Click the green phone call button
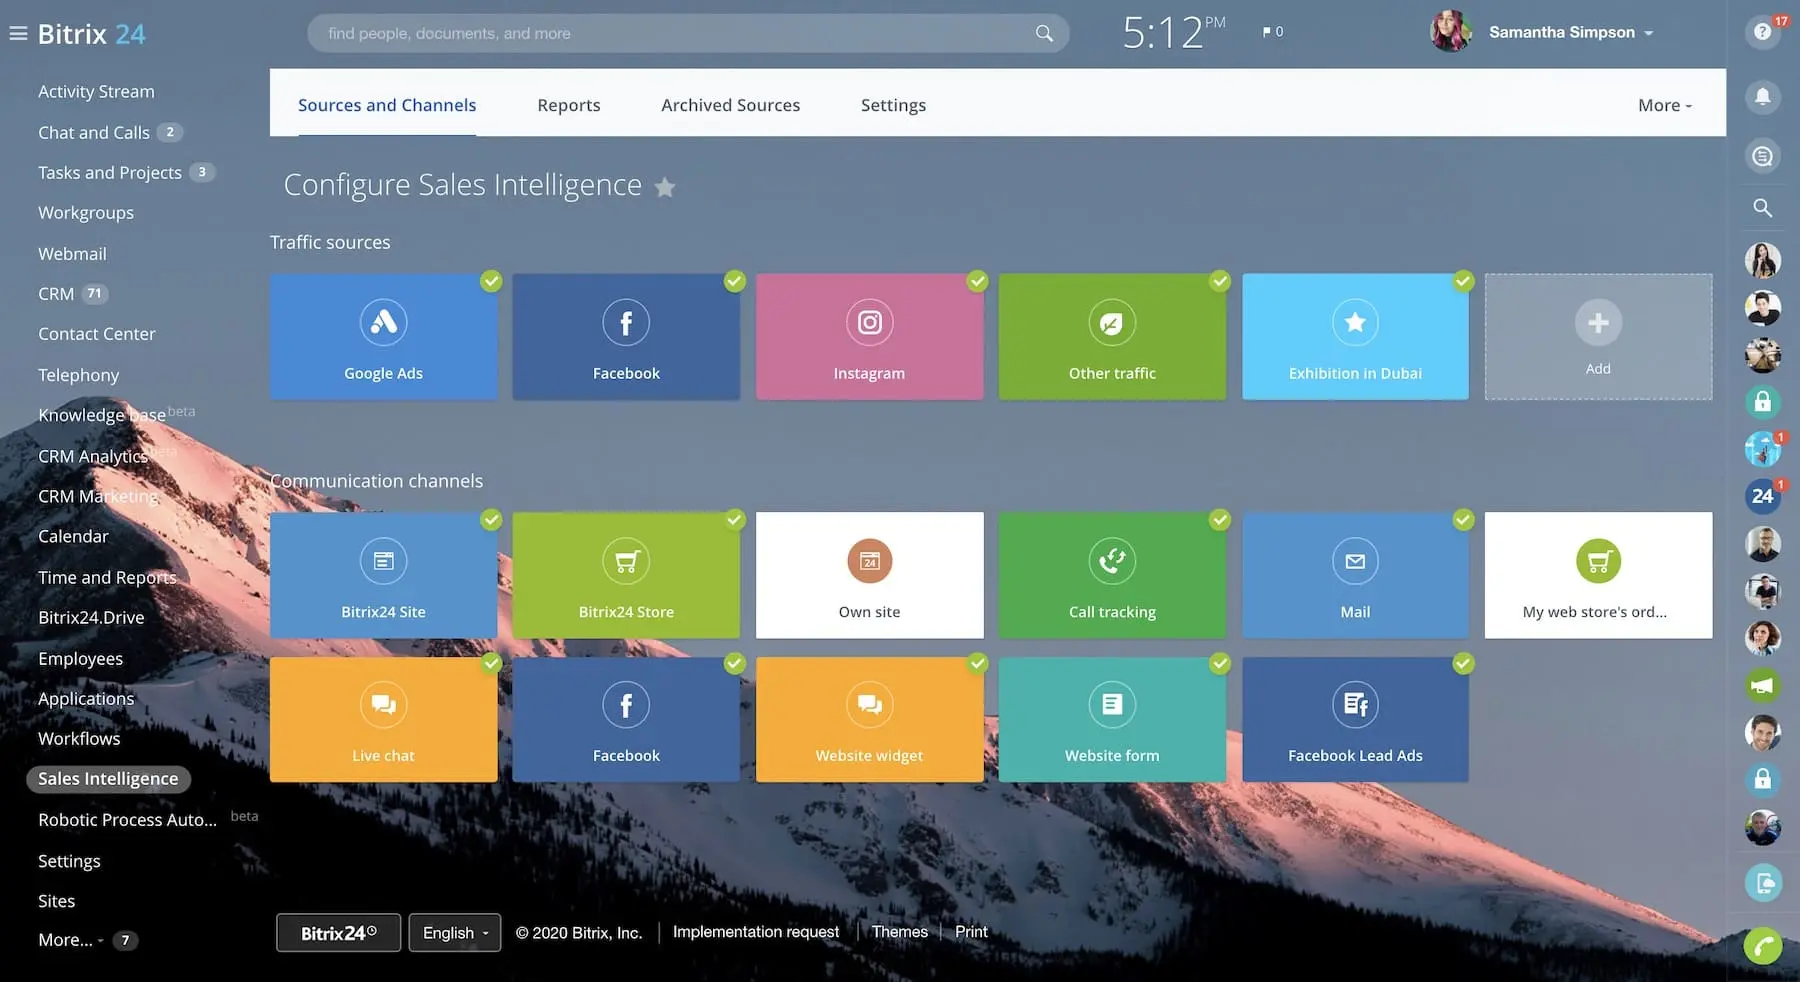The height and width of the screenshot is (982, 1800). point(1762,945)
